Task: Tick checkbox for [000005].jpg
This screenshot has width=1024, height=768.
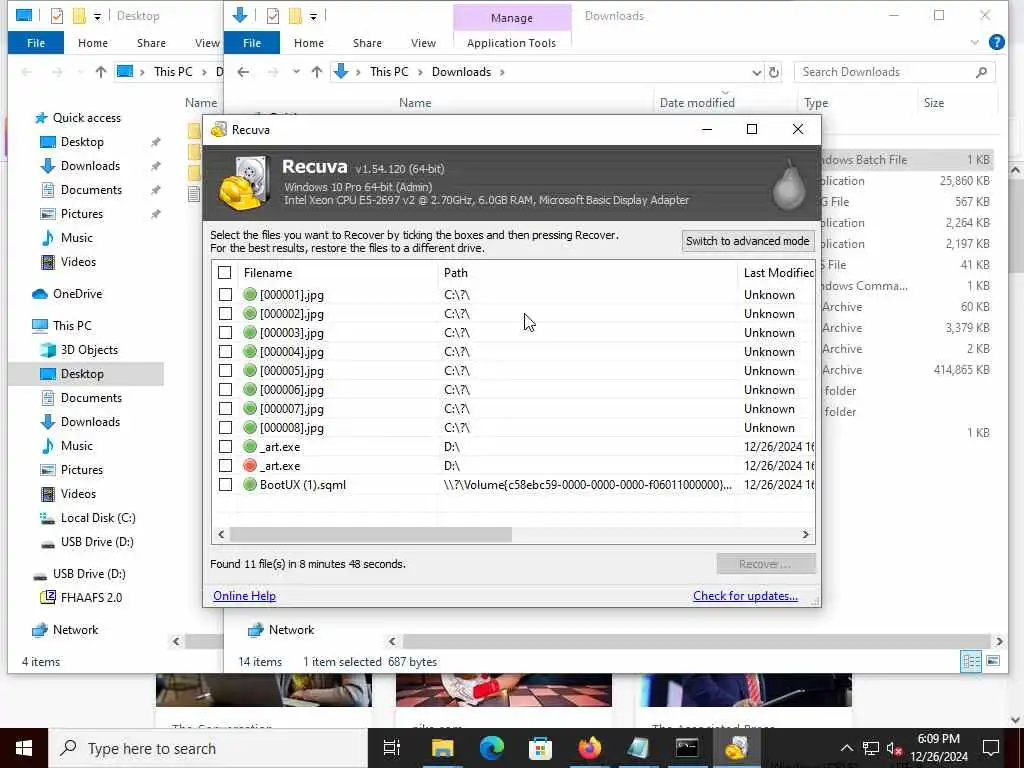Action: click(x=225, y=370)
